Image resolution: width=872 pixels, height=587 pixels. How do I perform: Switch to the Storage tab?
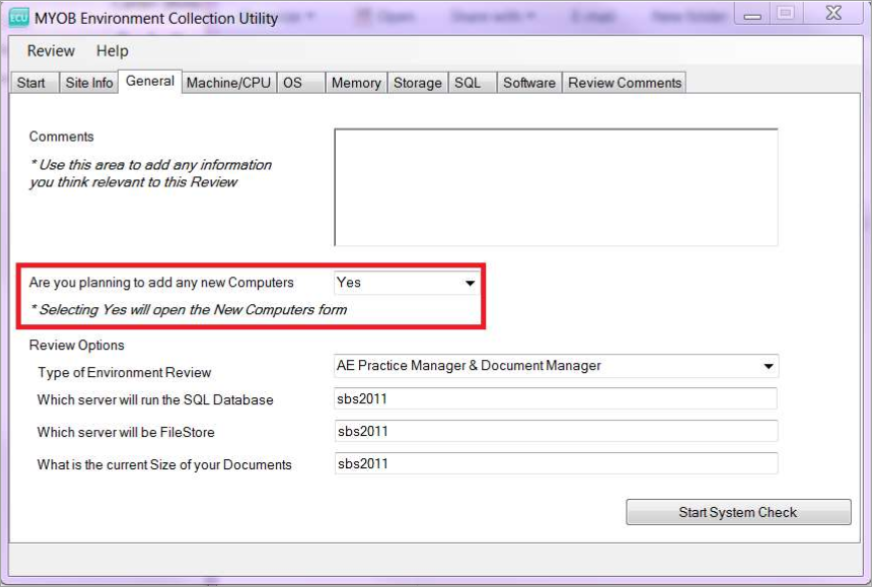click(417, 83)
